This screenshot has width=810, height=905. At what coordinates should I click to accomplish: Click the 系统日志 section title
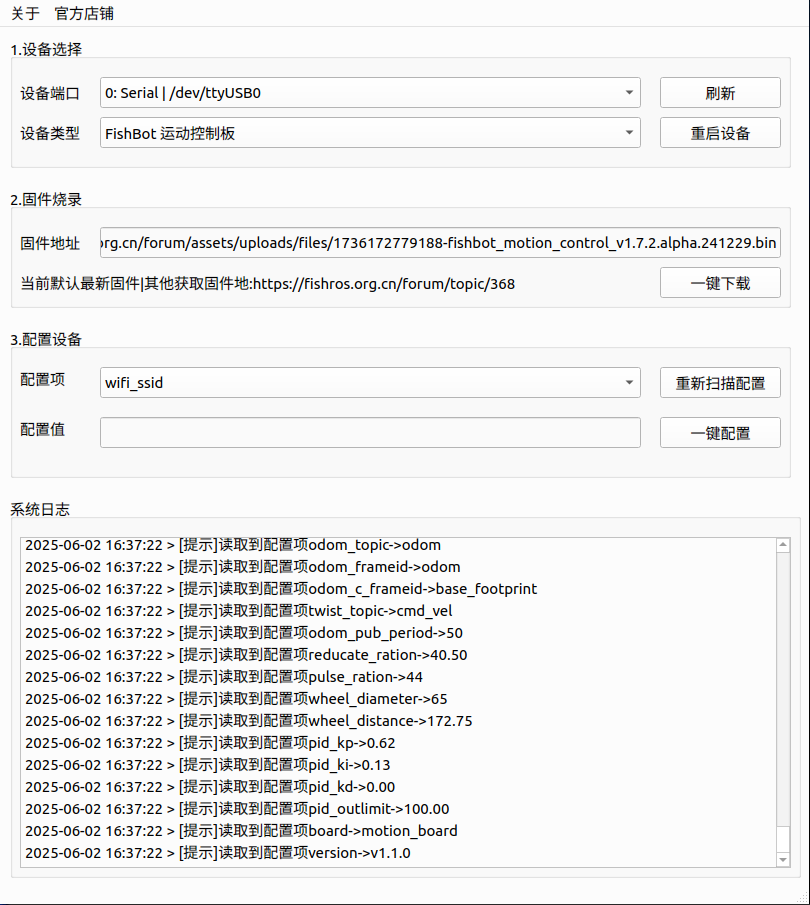pos(40,509)
